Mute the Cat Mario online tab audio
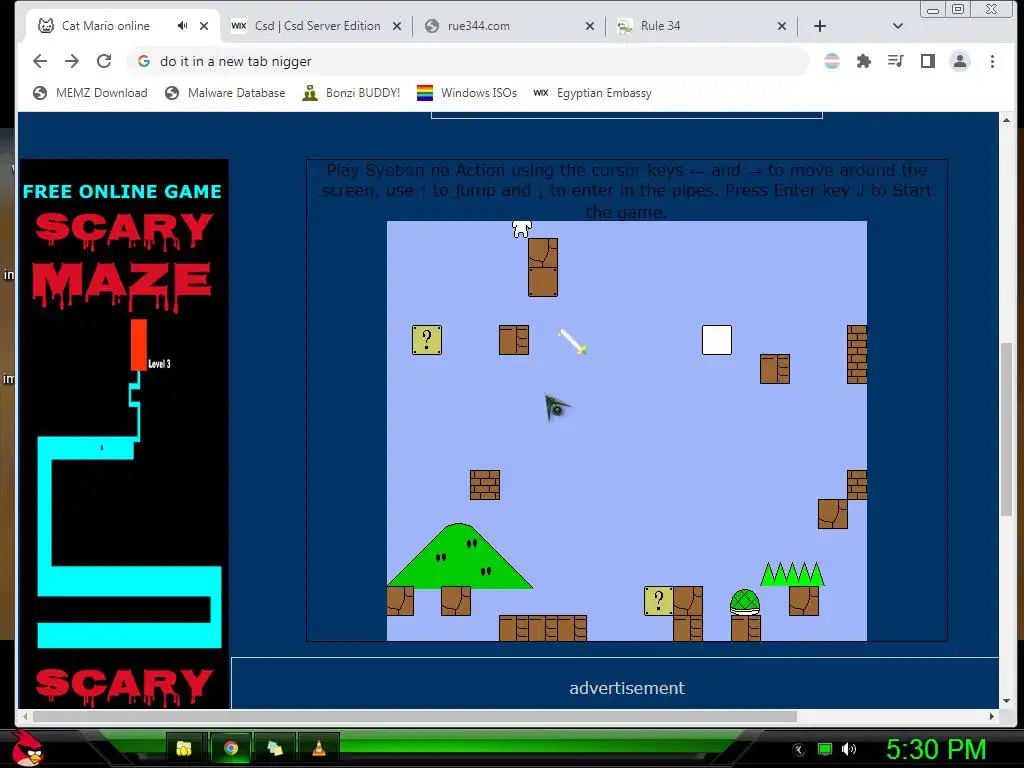Image resolution: width=1024 pixels, height=768 pixels. click(x=182, y=25)
